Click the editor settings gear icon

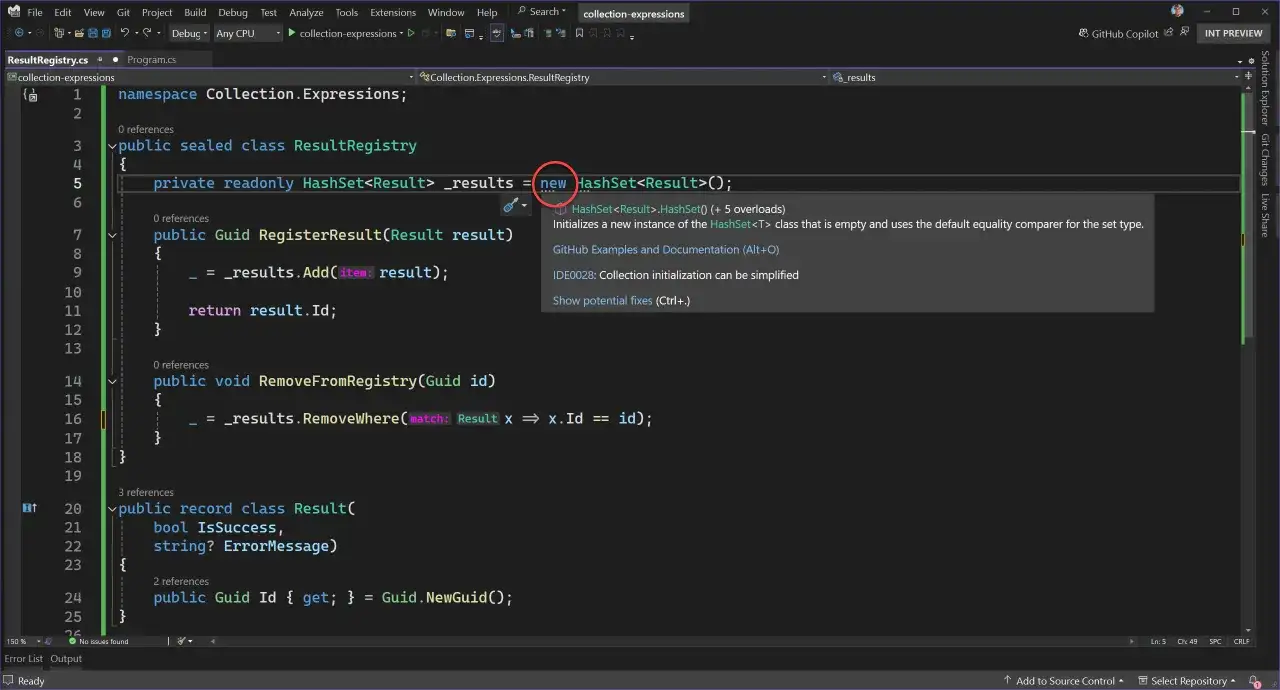pyautogui.click(x=1251, y=61)
